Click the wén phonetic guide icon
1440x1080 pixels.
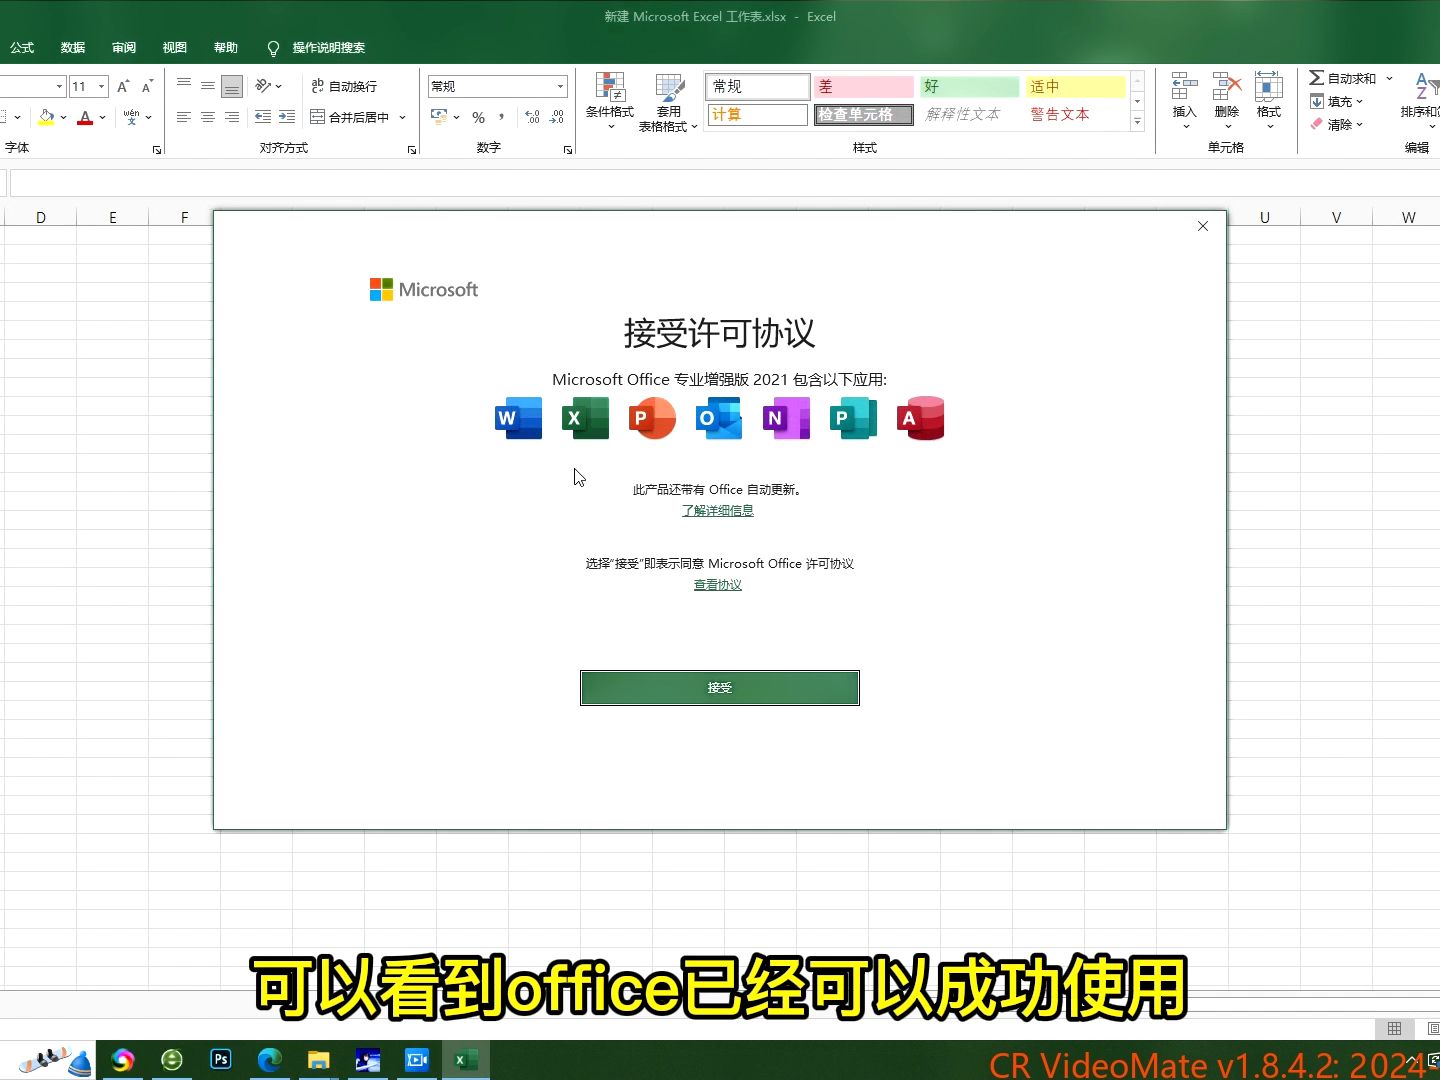click(x=131, y=117)
